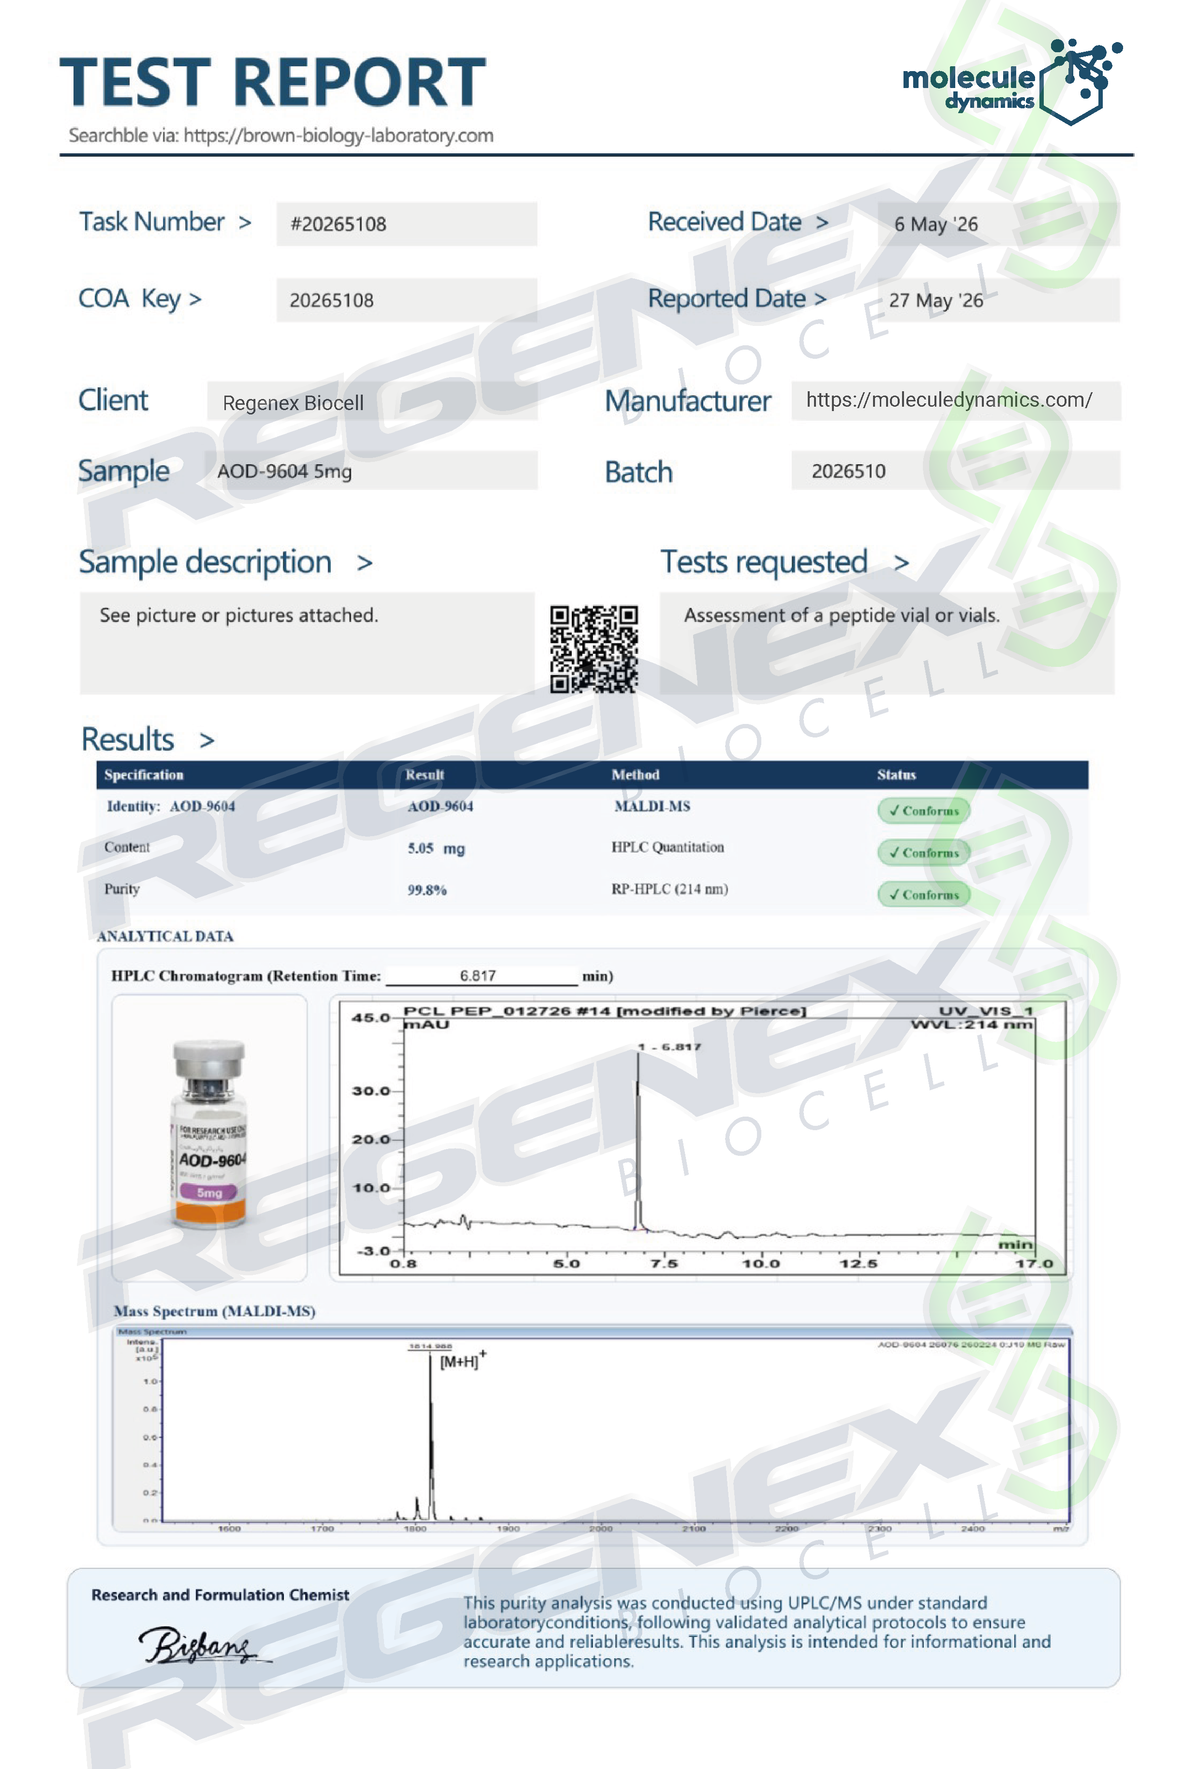Screen dimensions: 1200x1769
Task: Click the UV_VIS_1 label on the chromatogram
Action: [986, 1011]
